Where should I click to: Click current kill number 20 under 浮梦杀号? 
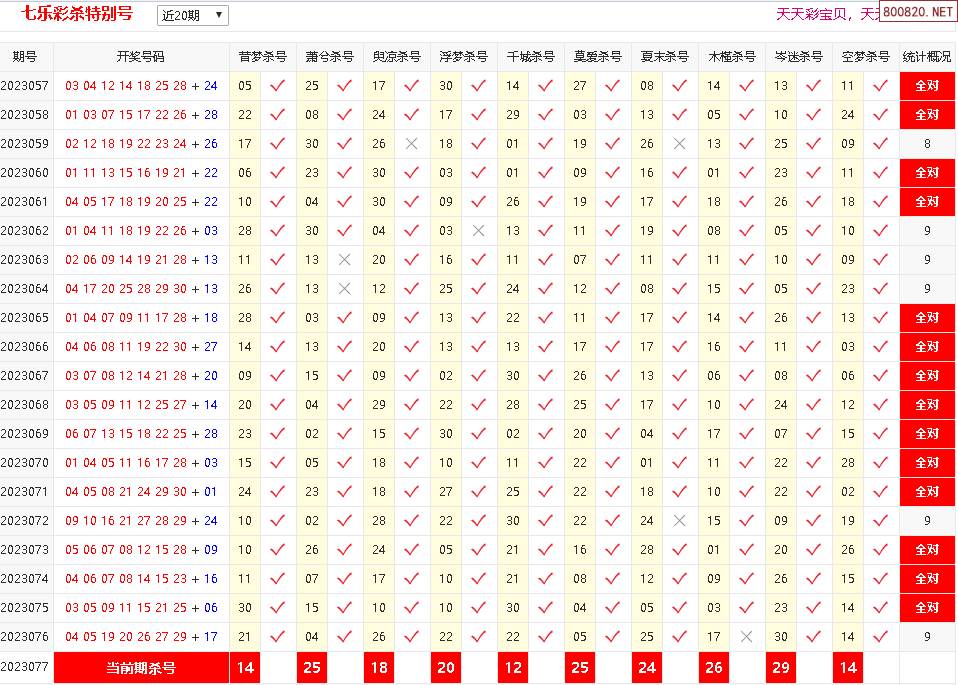coord(446,667)
